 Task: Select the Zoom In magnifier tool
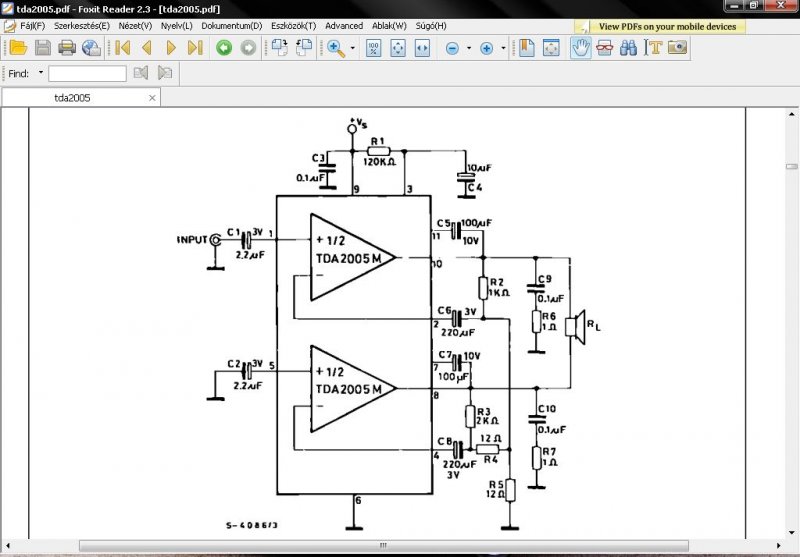click(x=335, y=48)
